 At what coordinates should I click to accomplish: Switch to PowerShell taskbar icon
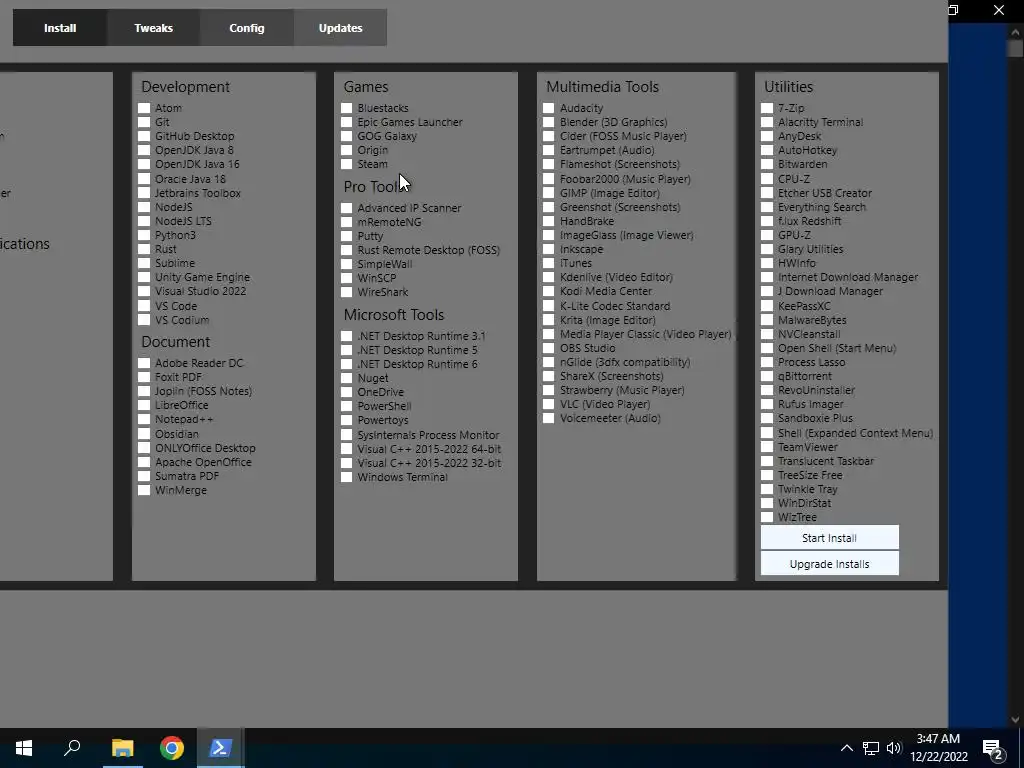tap(220, 748)
